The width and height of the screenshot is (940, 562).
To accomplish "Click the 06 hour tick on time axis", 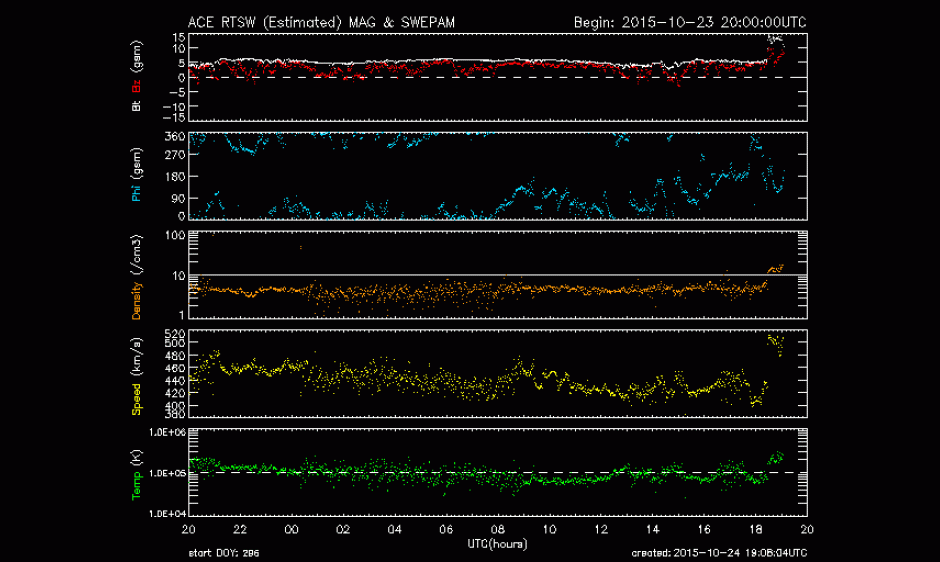I will pyautogui.click(x=446, y=528).
